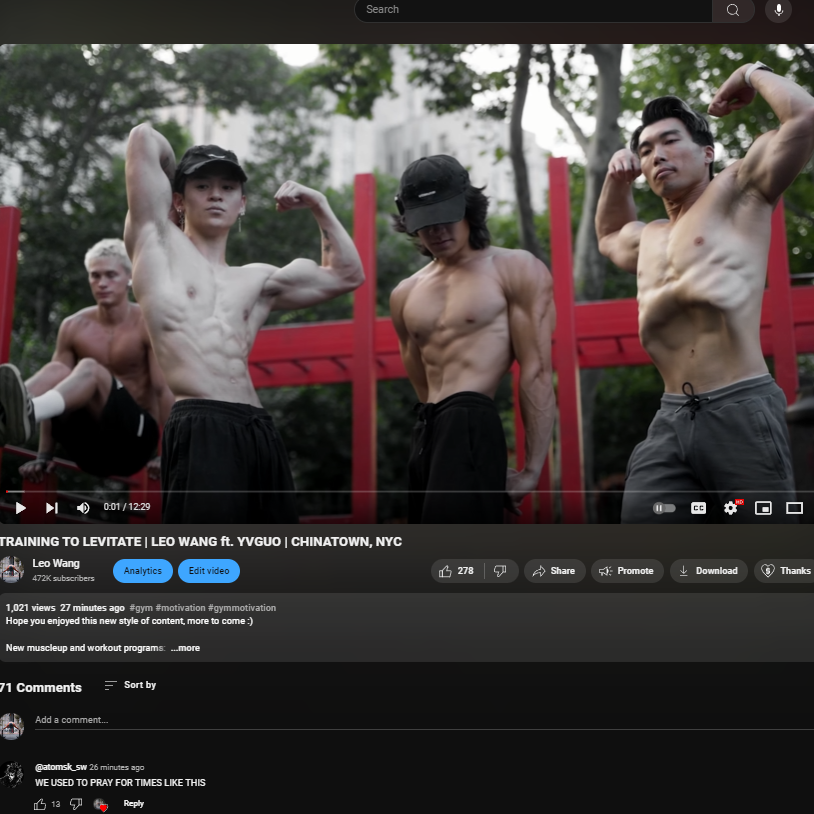Share this video
Viewport: 814px width, 814px height.
pos(554,571)
